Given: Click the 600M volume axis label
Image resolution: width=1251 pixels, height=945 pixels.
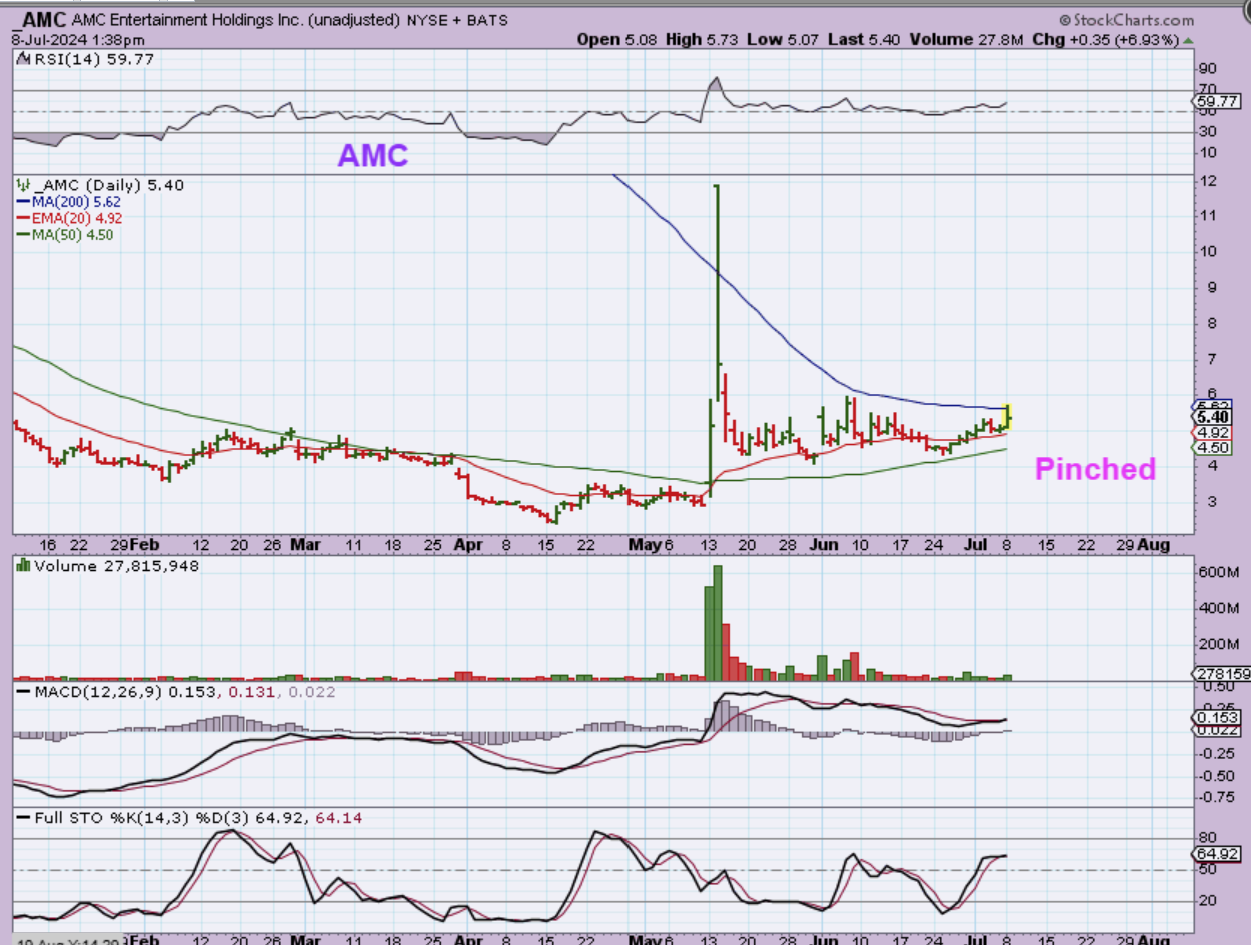Looking at the screenshot, I should click(x=1220, y=571).
